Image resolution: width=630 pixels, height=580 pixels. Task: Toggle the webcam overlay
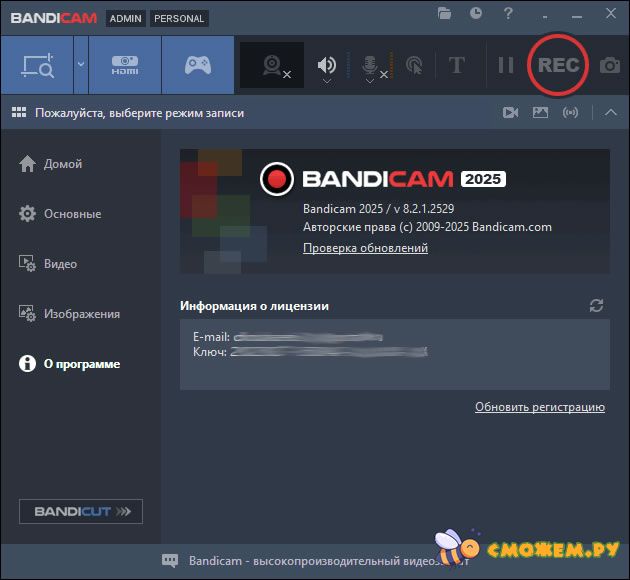coord(272,66)
